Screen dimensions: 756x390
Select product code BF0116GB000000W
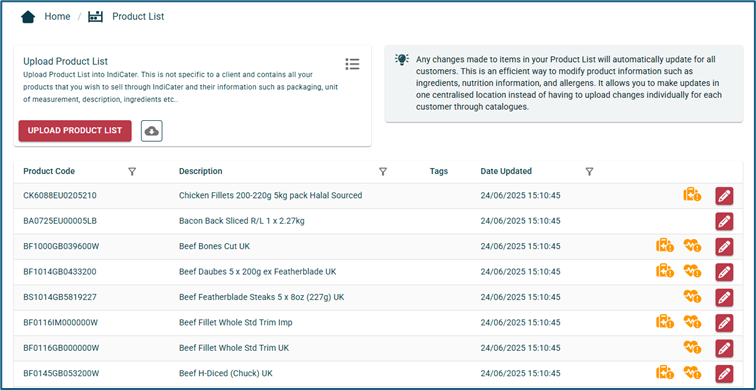[x=61, y=348]
